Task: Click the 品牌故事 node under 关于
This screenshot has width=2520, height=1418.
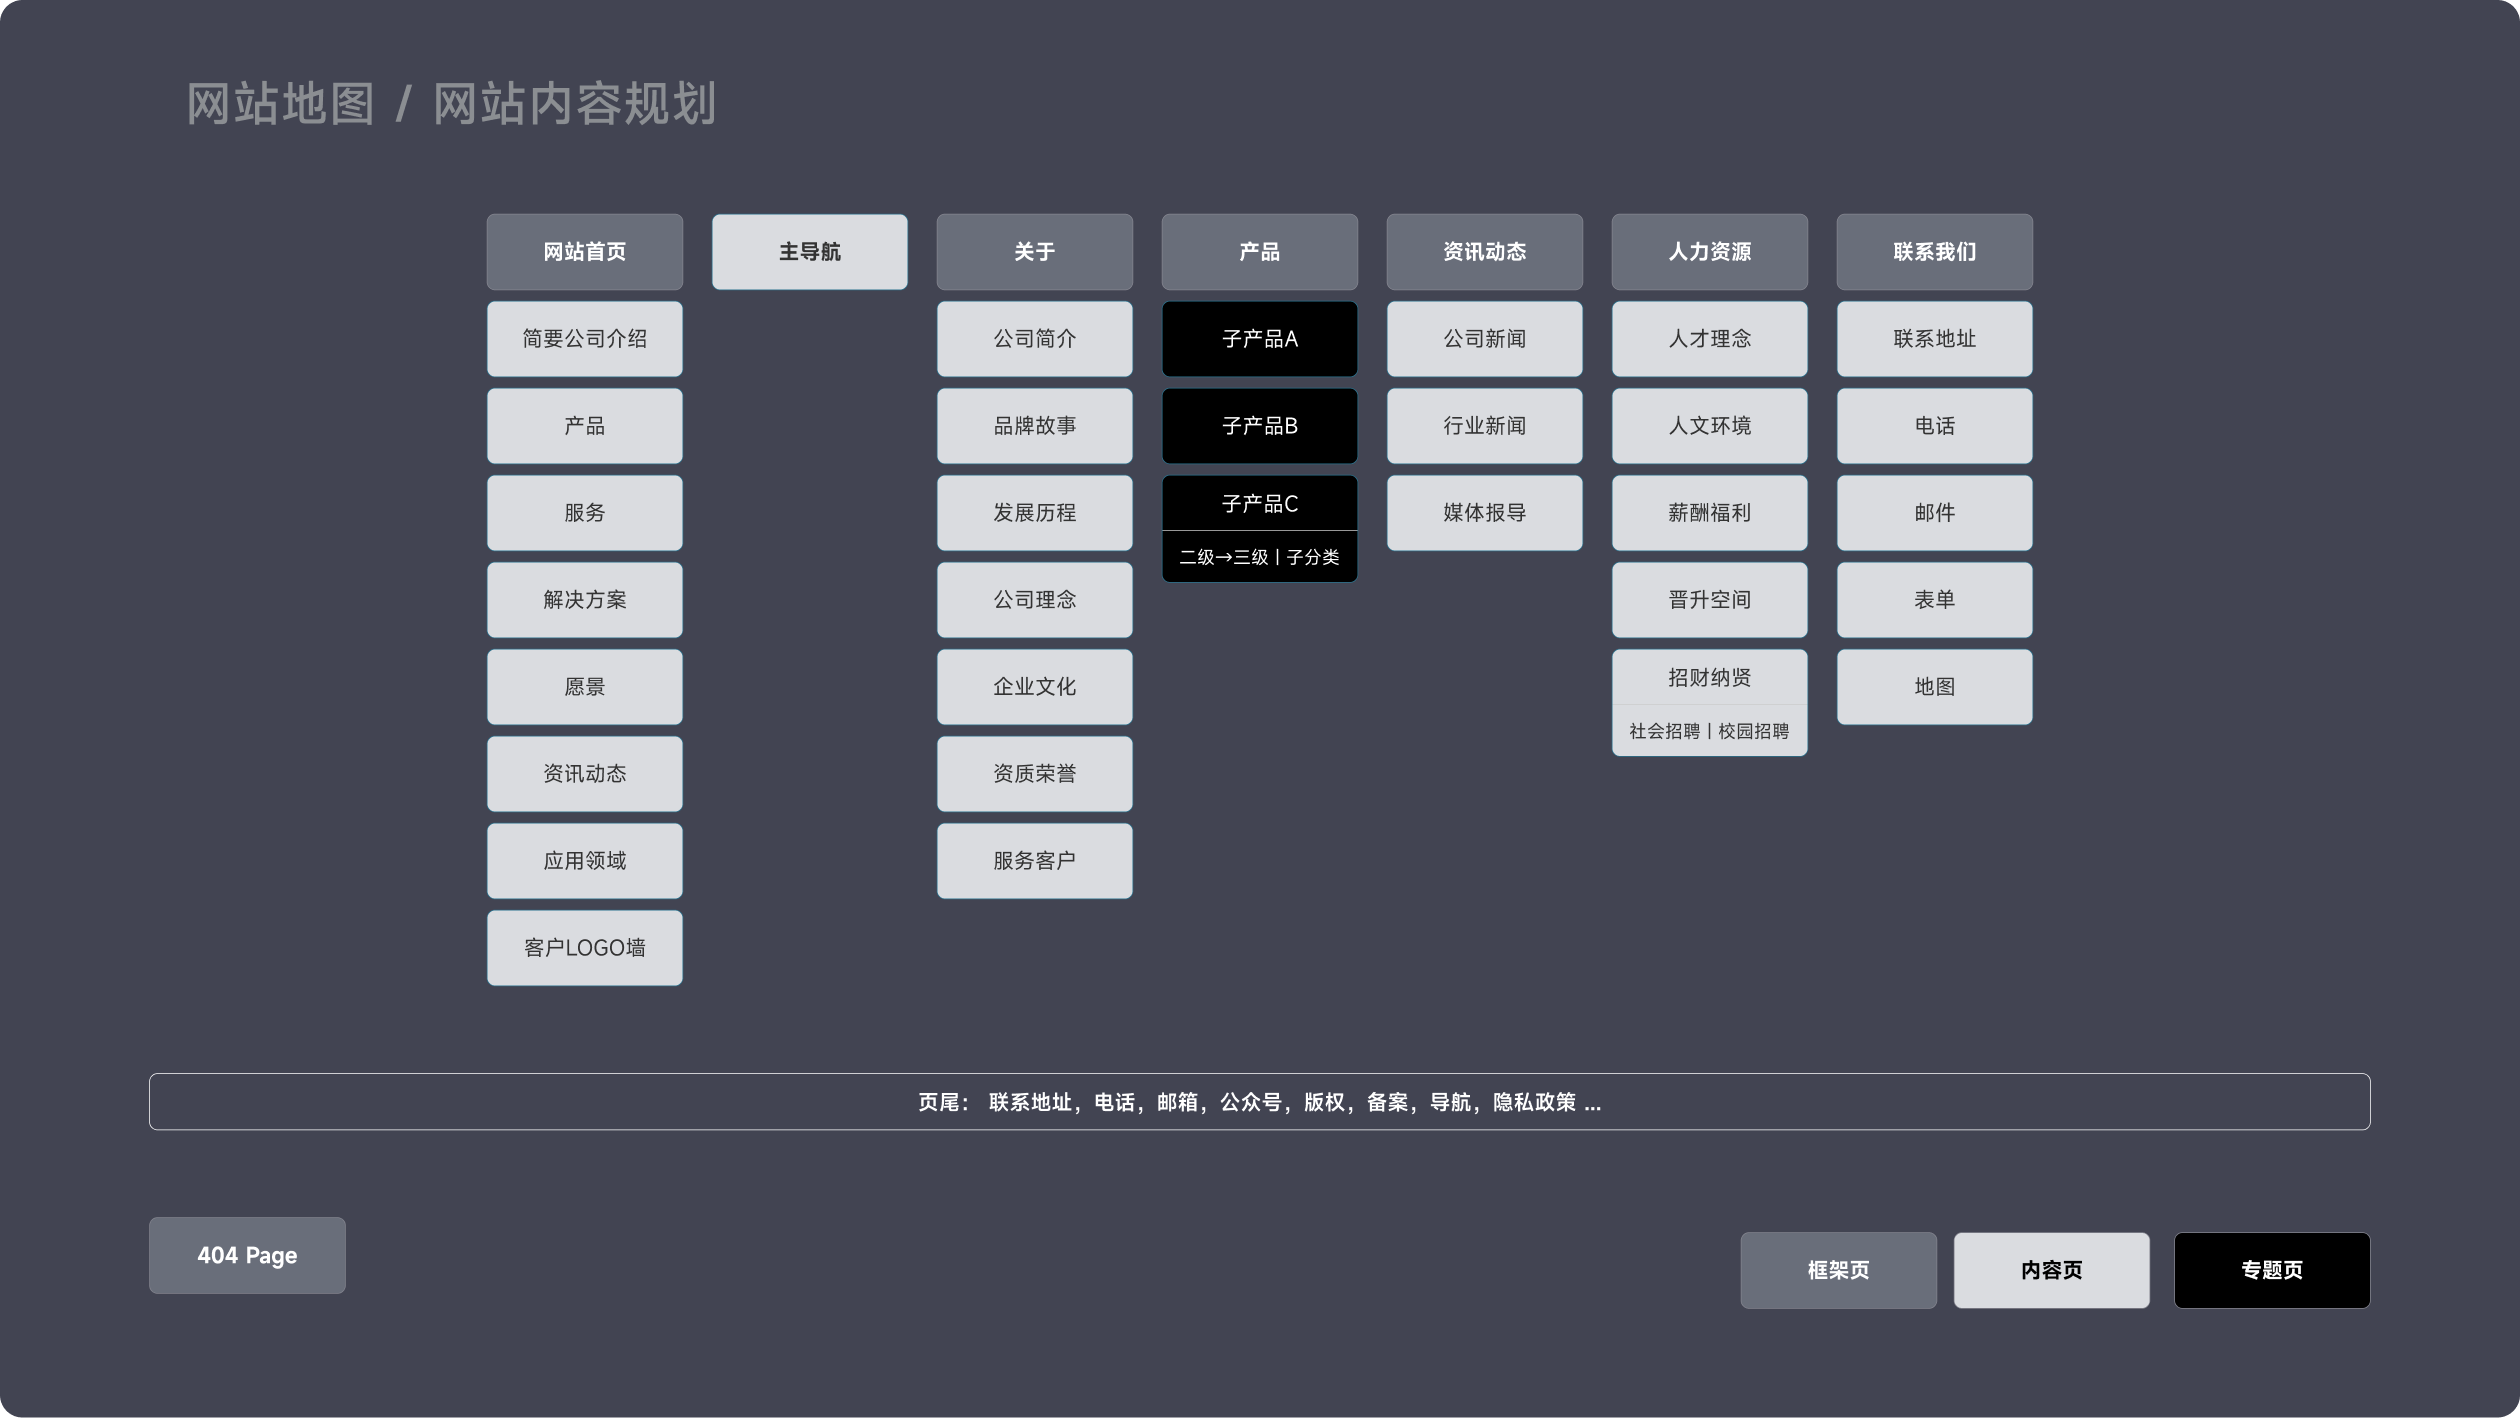Action: coord(1034,425)
